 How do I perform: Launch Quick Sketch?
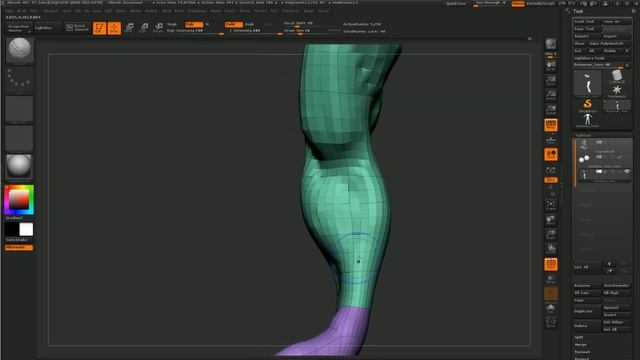[77, 28]
